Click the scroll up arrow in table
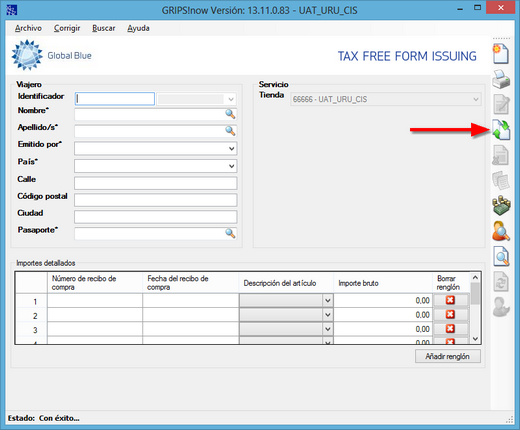520x430 pixels. point(475,278)
